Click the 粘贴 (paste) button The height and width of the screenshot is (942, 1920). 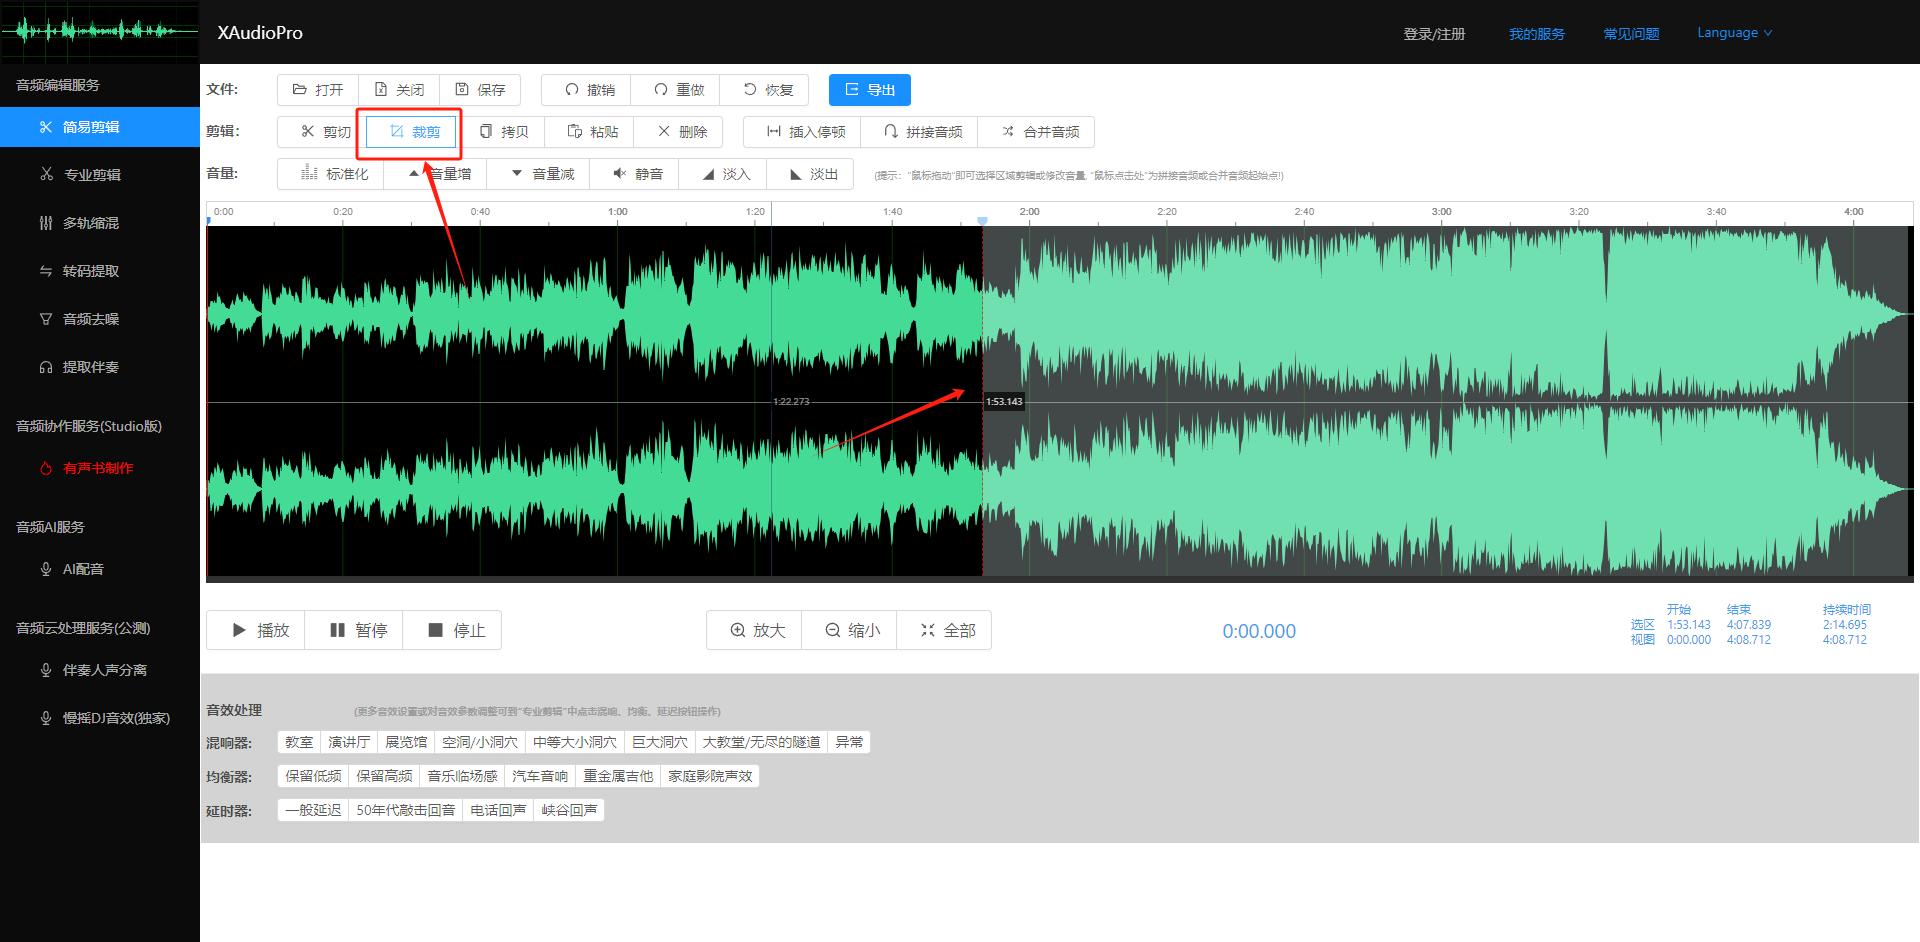point(593,132)
